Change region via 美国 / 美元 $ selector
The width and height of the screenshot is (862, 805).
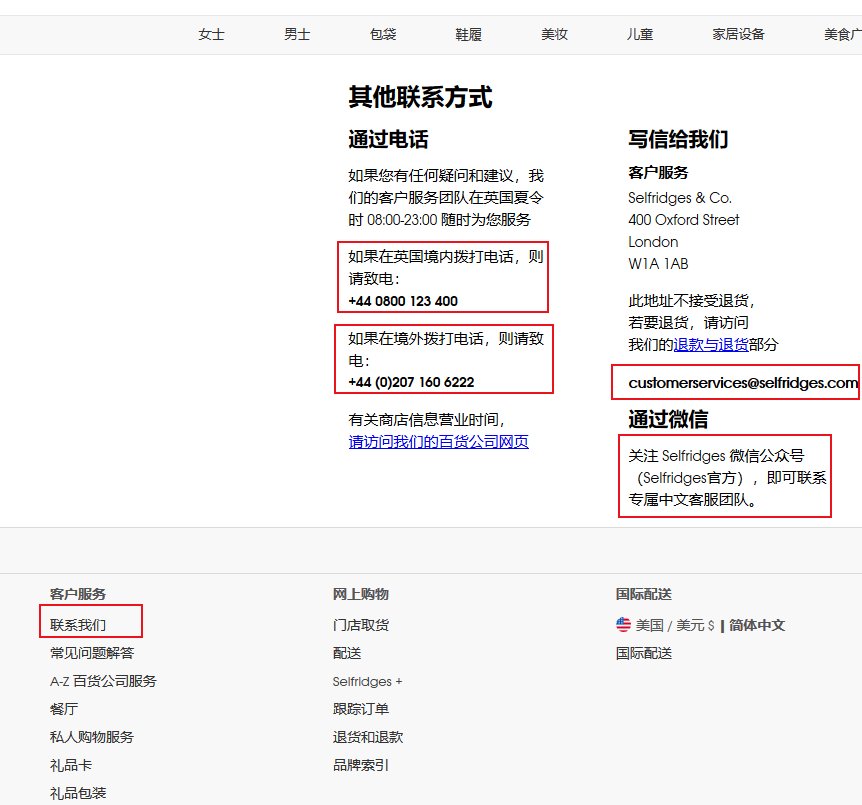click(x=675, y=625)
